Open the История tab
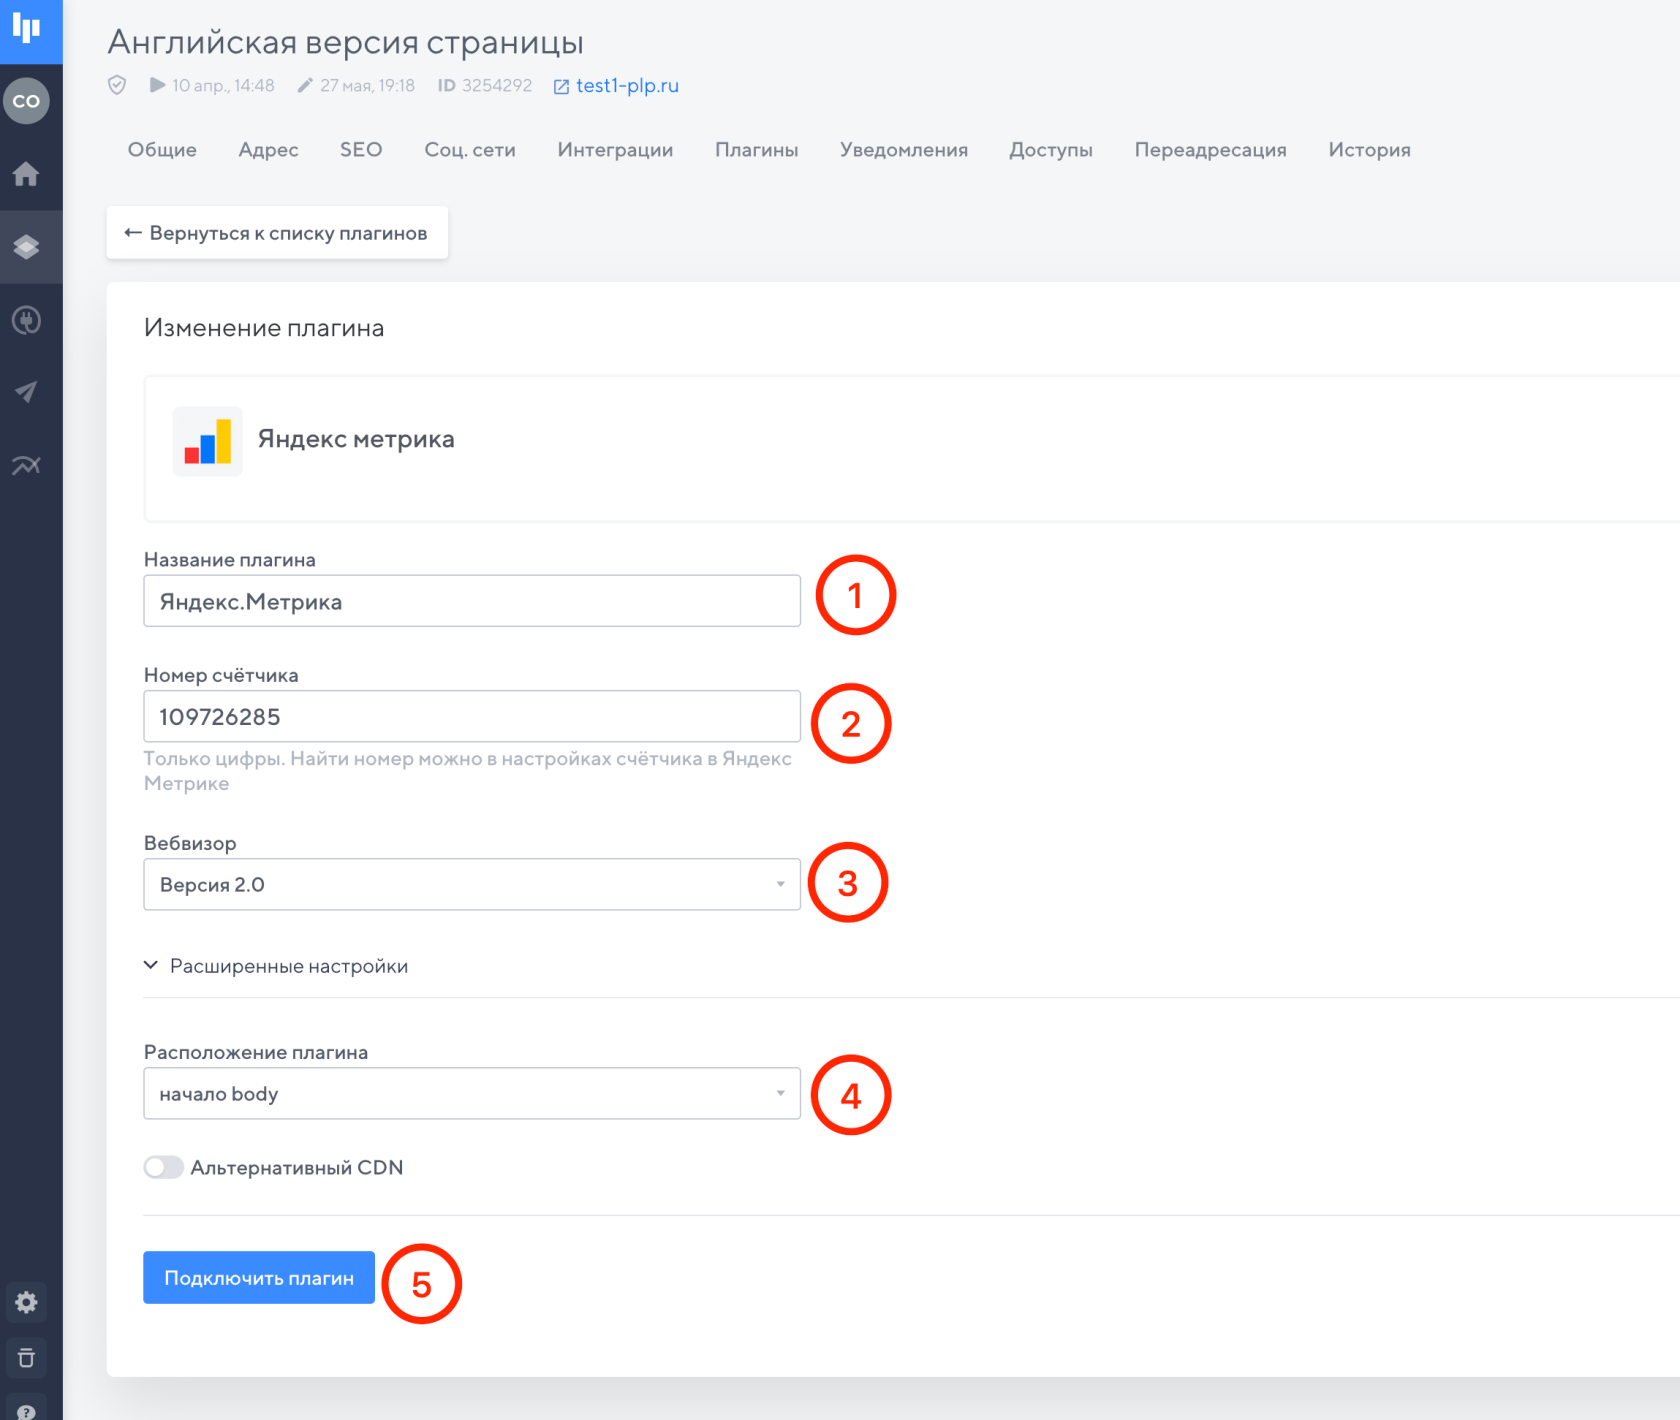The width and height of the screenshot is (1680, 1420). pos(1369,150)
